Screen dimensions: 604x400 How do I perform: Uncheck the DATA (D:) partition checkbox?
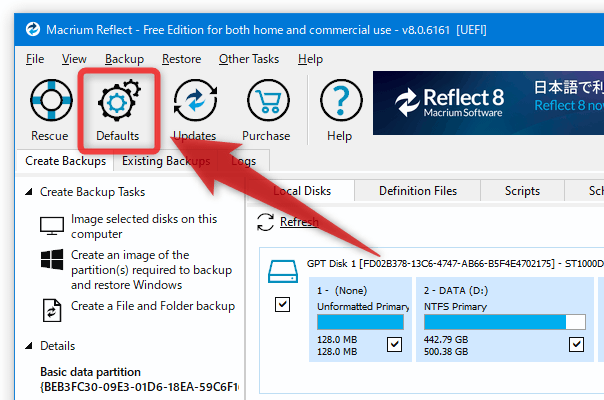pyautogui.click(x=576, y=344)
